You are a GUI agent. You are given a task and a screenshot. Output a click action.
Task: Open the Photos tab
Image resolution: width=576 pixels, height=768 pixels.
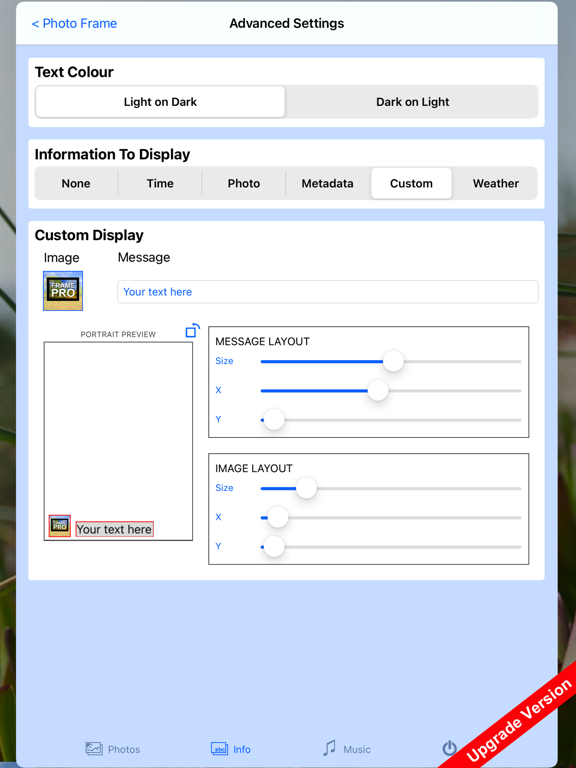[113, 749]
